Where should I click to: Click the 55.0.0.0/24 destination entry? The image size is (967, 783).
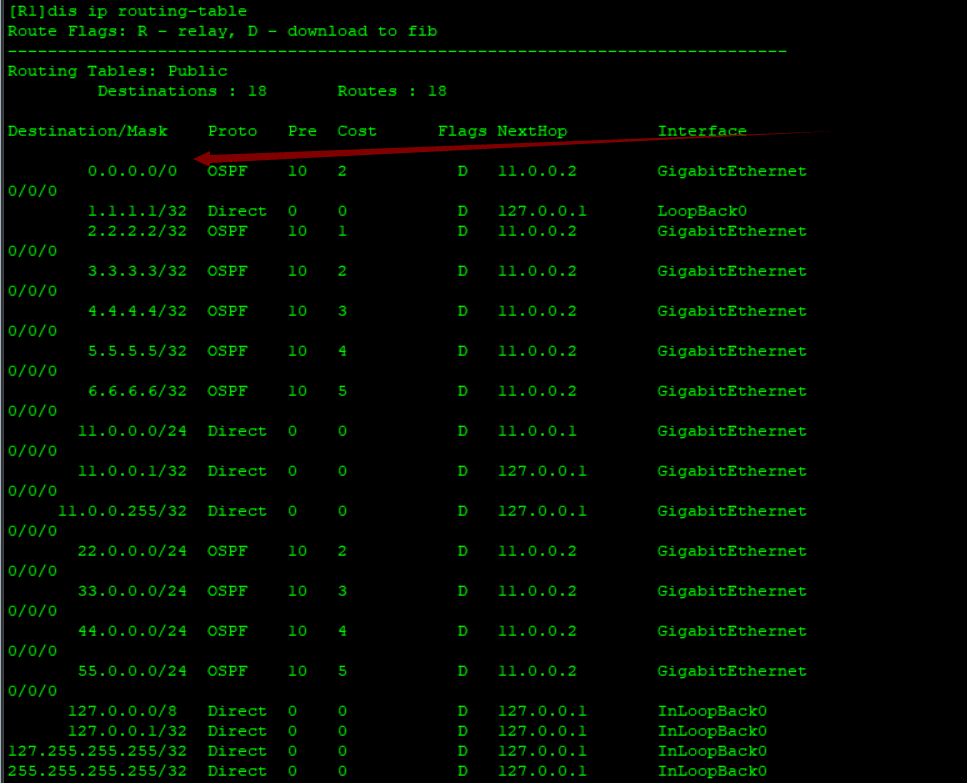tap(132, 671)
